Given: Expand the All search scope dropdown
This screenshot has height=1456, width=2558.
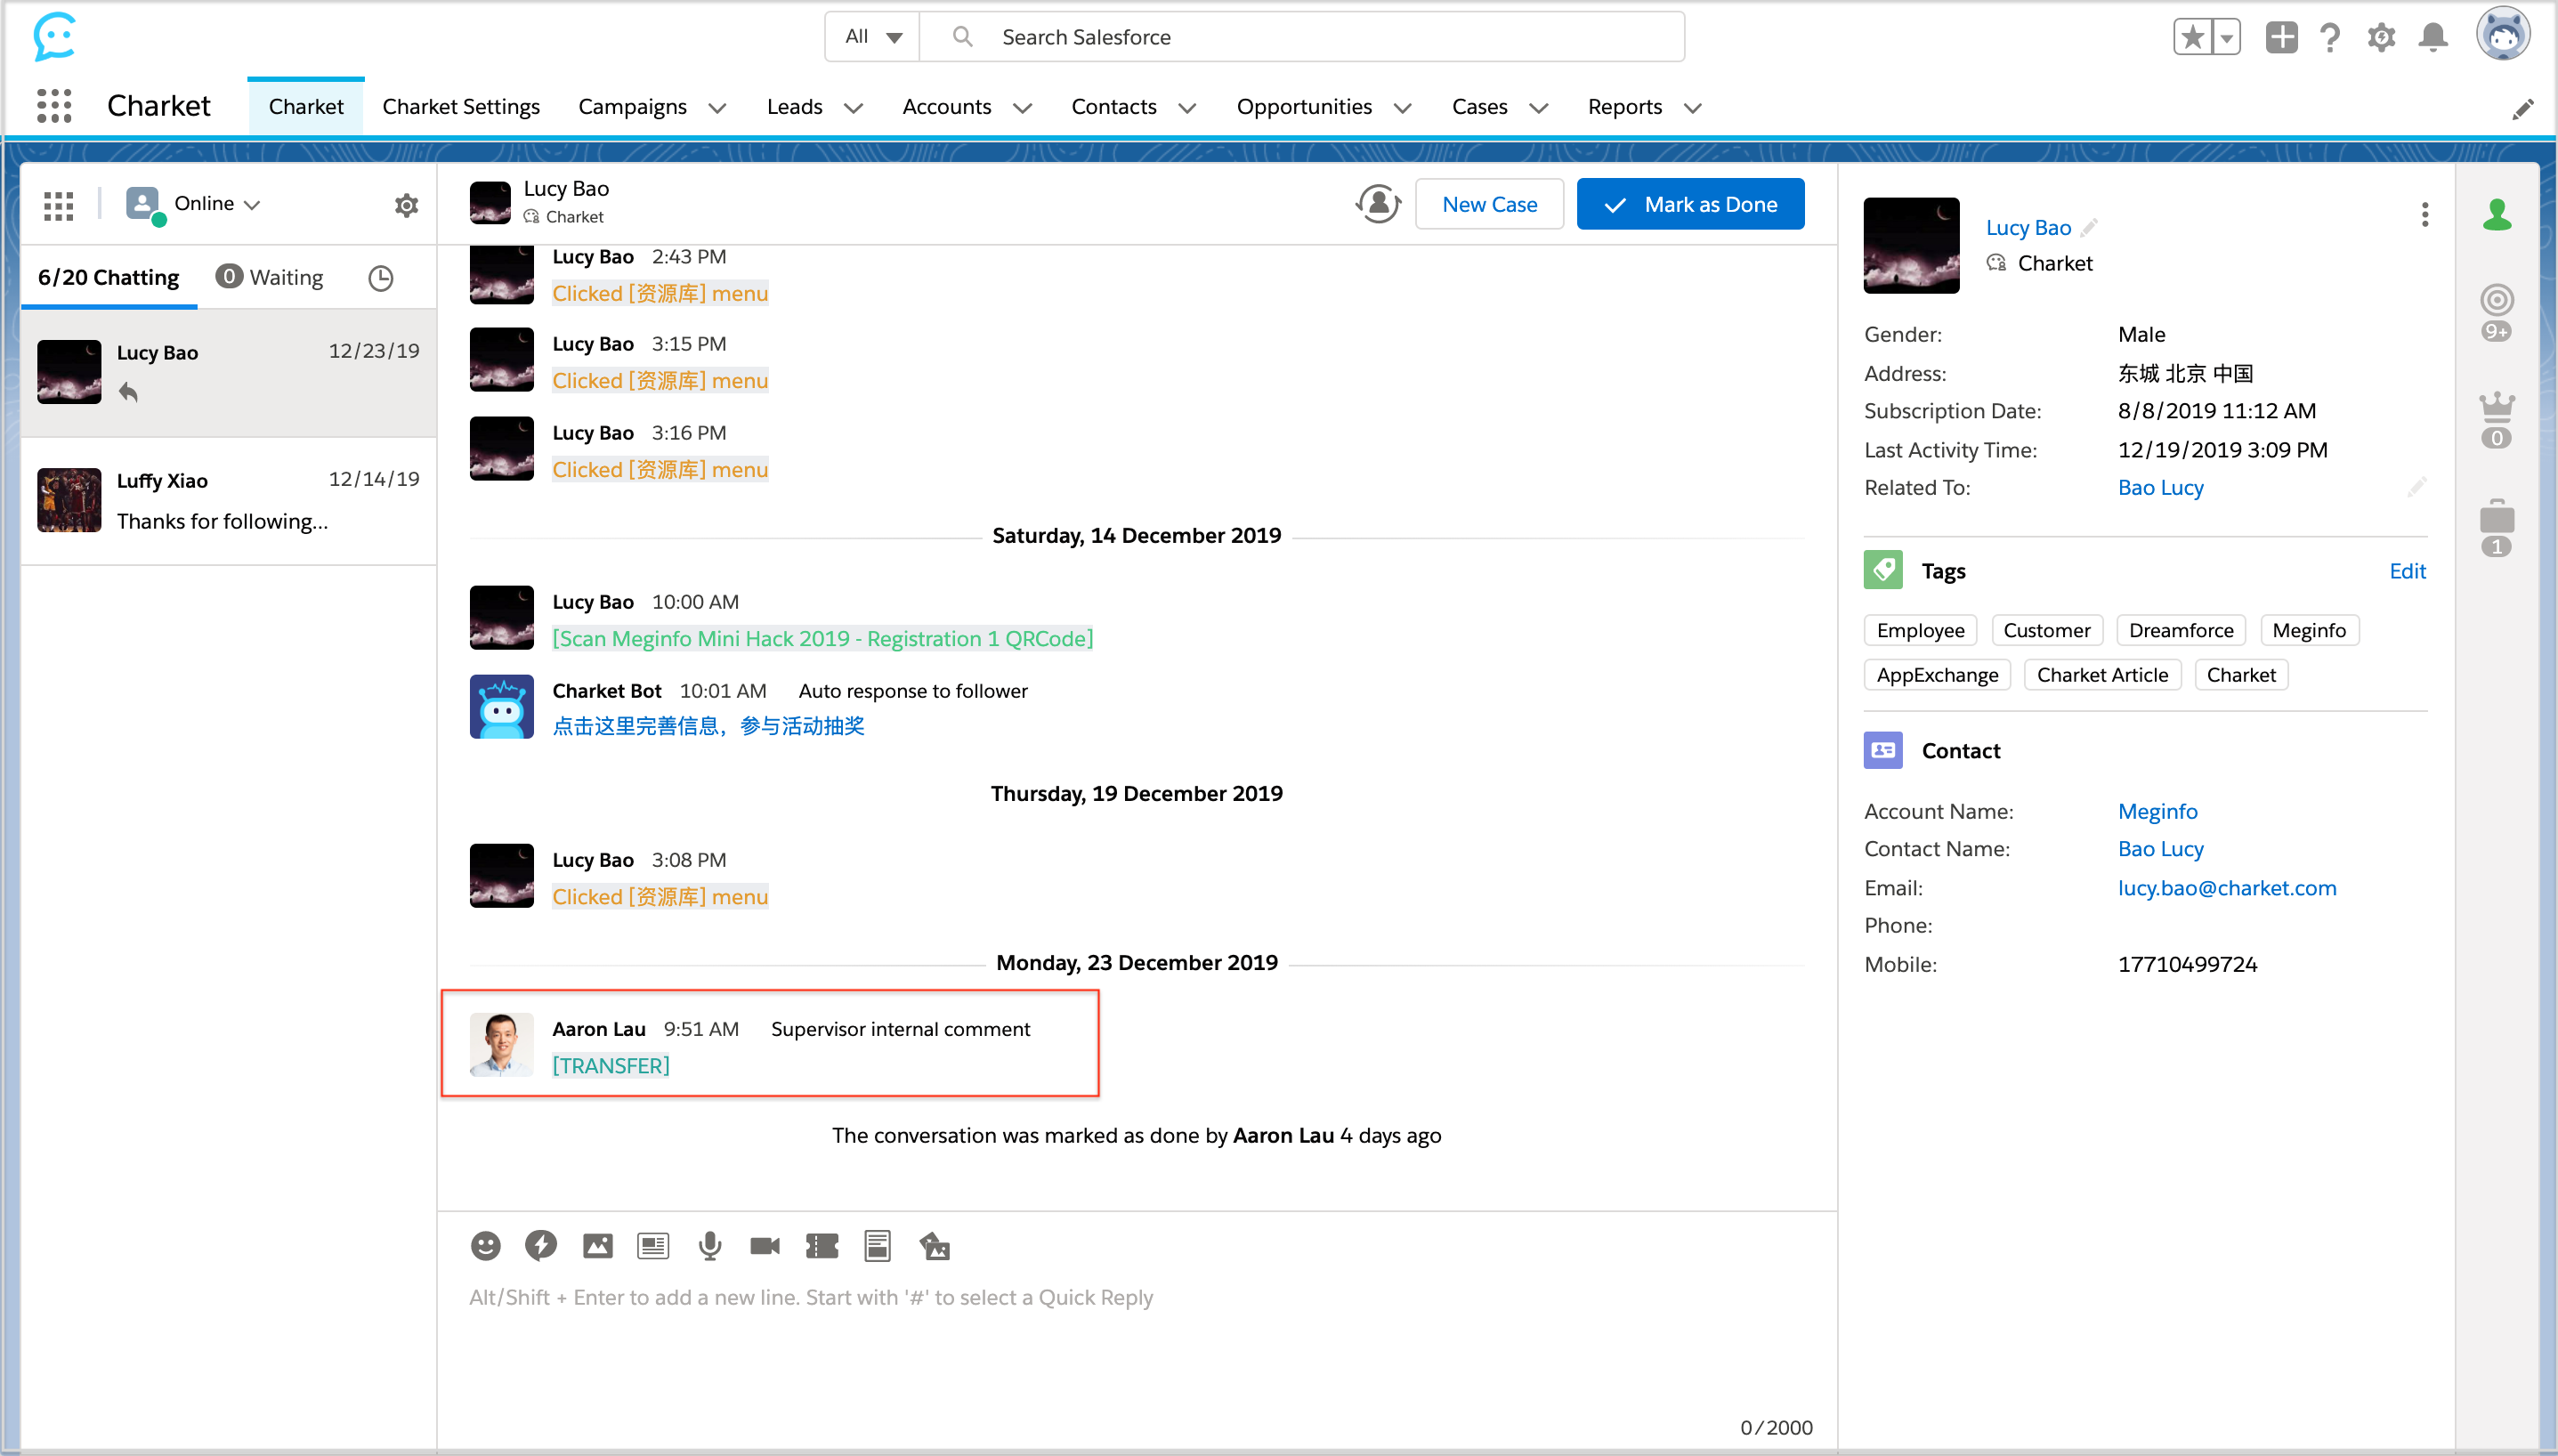Looking at the screenshot, I should (x=872, y=37).
